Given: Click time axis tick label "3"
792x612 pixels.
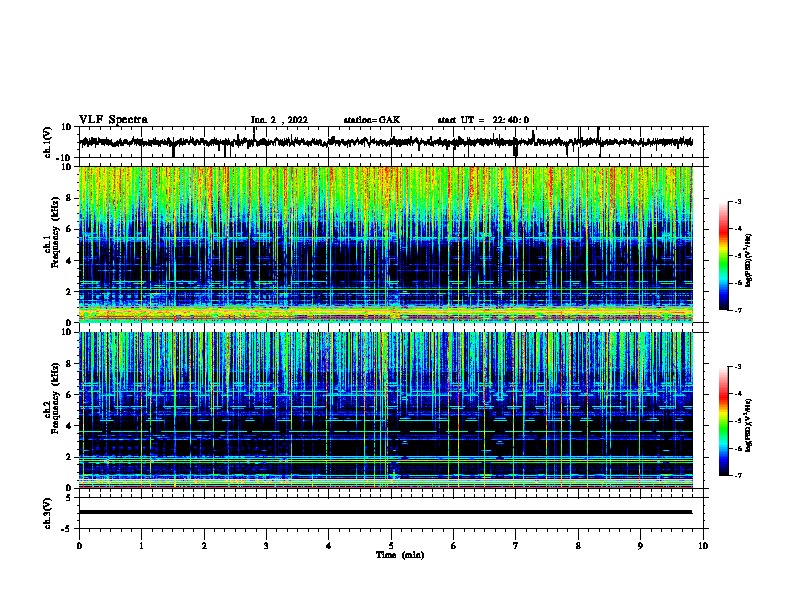Looking at the screenshot, I should point(266,546).
